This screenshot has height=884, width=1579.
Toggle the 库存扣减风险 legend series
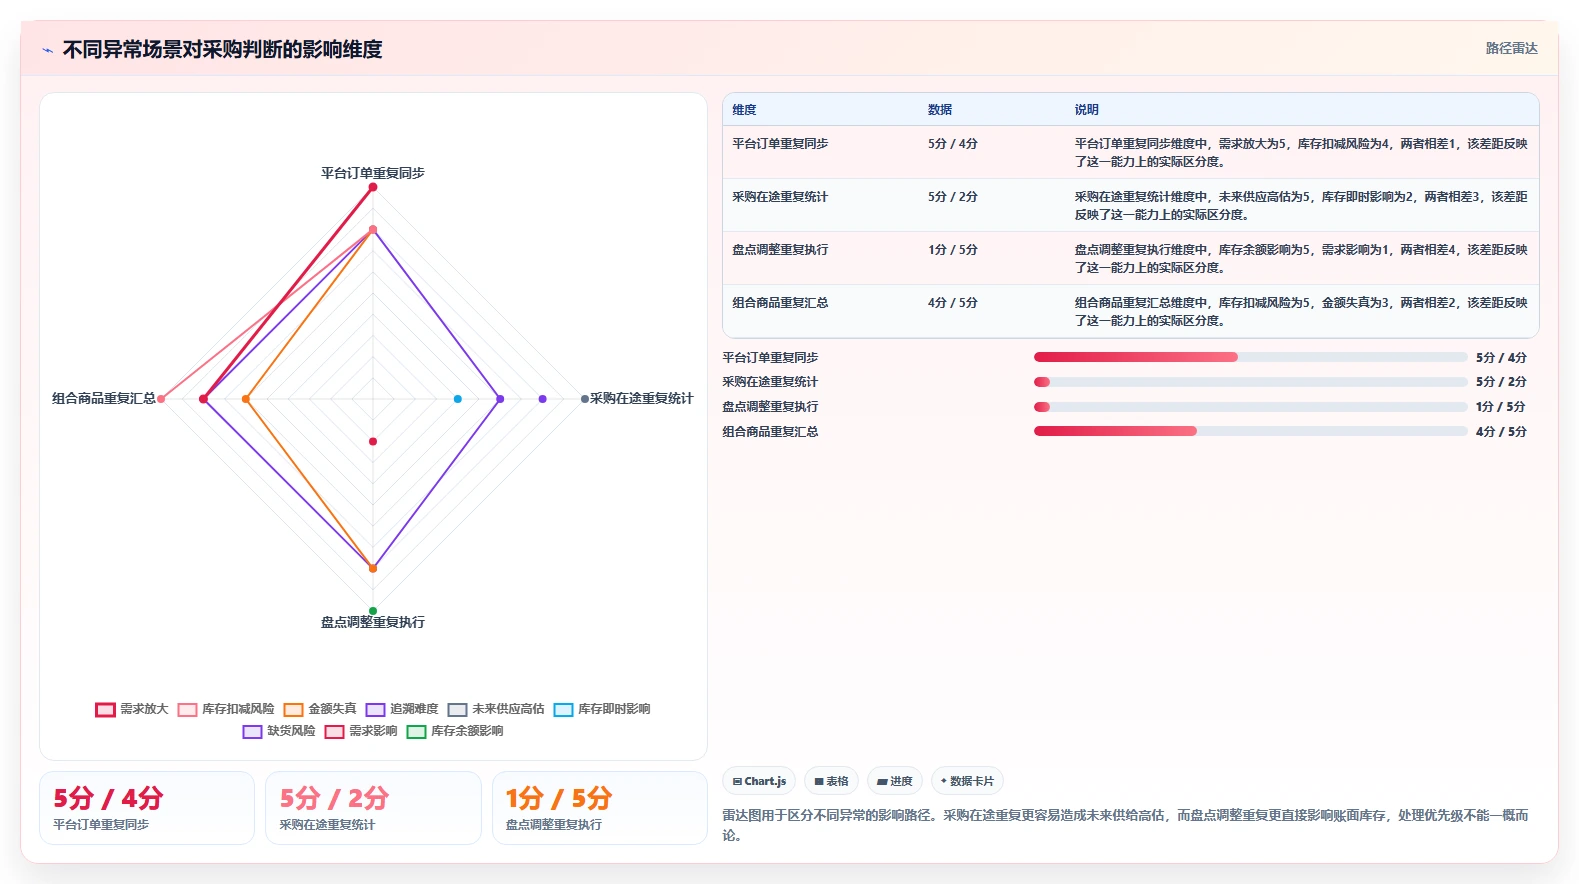point(226,709)
